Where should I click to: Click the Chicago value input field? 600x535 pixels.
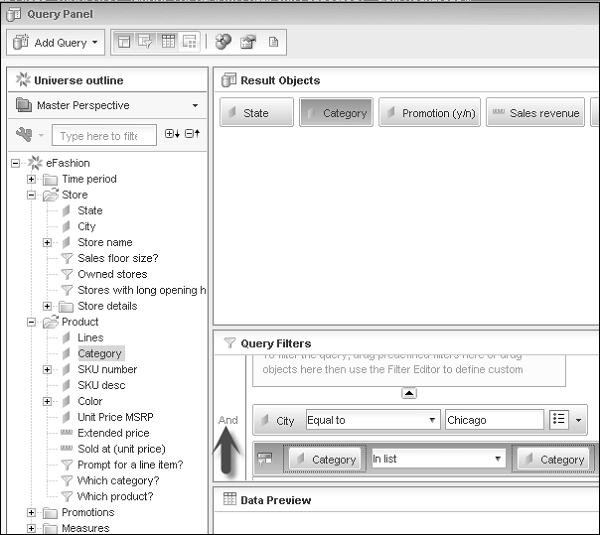(494, 420)
